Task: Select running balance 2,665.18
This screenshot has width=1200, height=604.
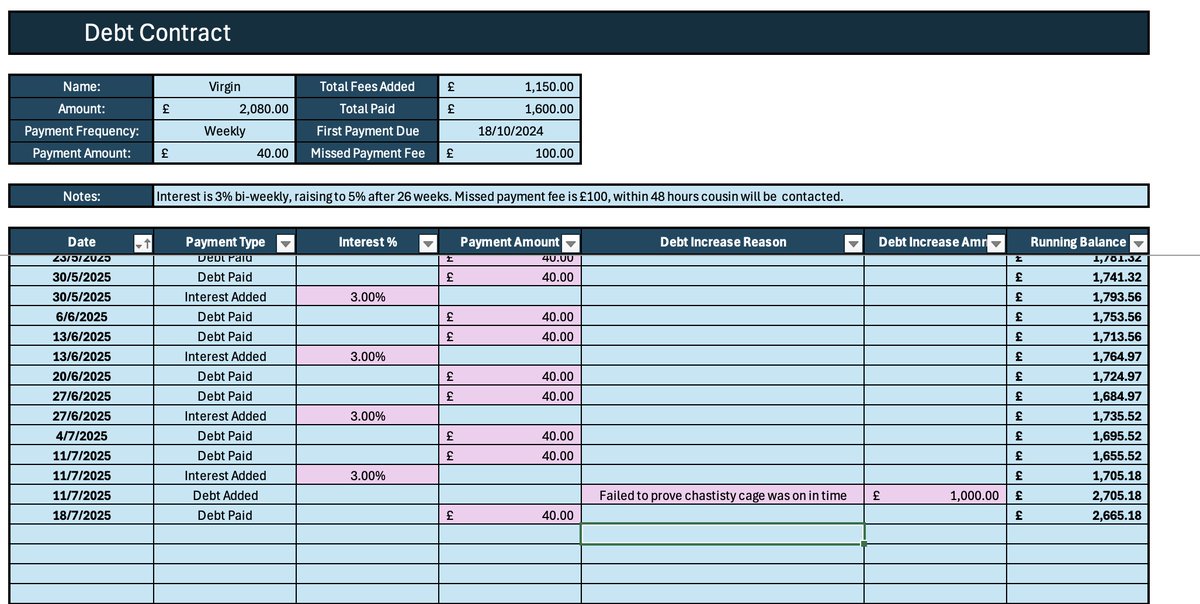Action: (1077, 515)
